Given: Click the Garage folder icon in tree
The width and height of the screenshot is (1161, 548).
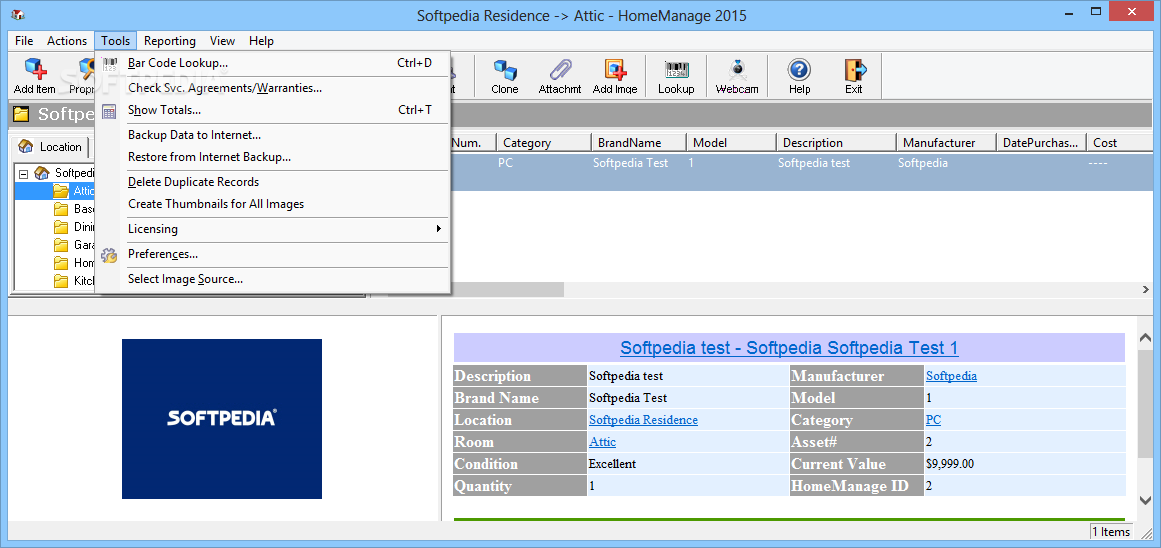Looking at the screenshot, I should pyautogui.click(x=61, y=245).
